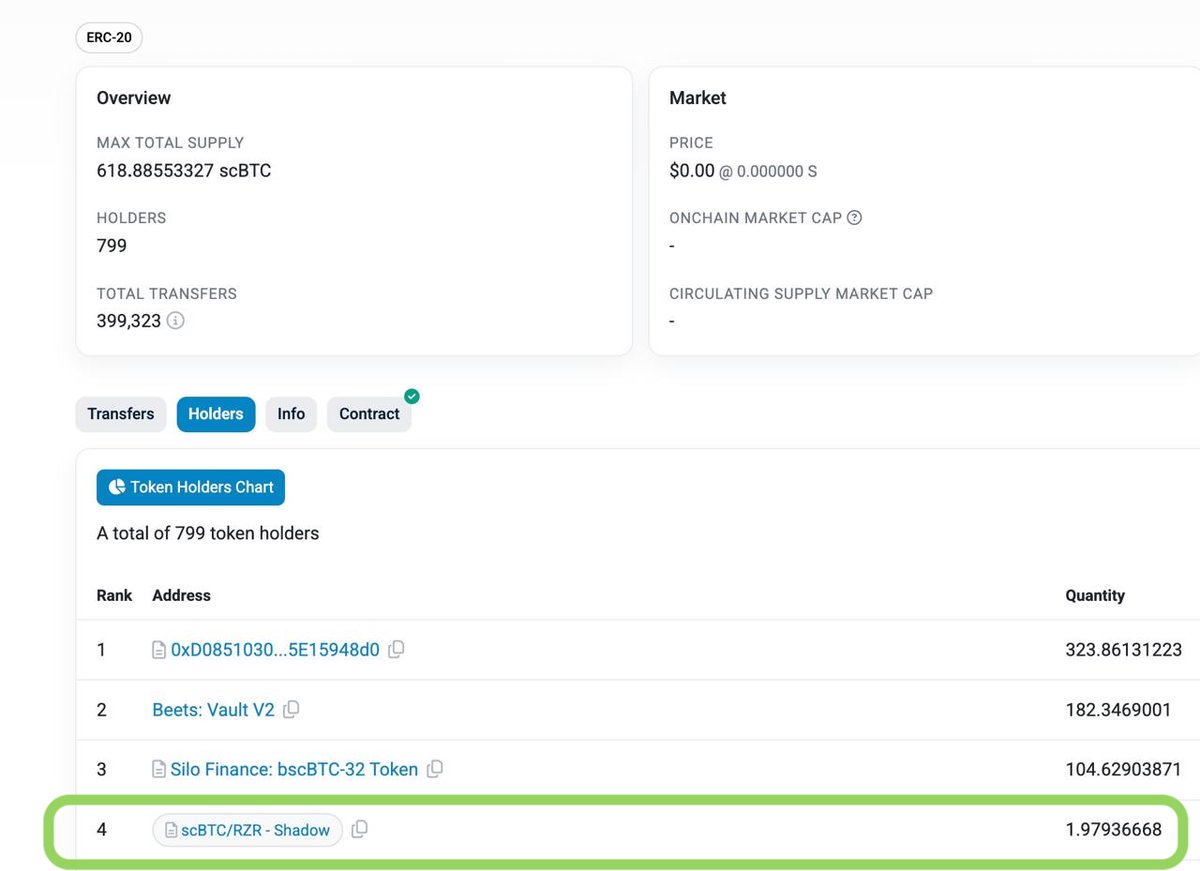This screenshot has width=1200, height=871.
Task: Click the contract file icon beside 0xD0851030...5E15948d0
Action: pyautogui.click(x=159, y=651)
